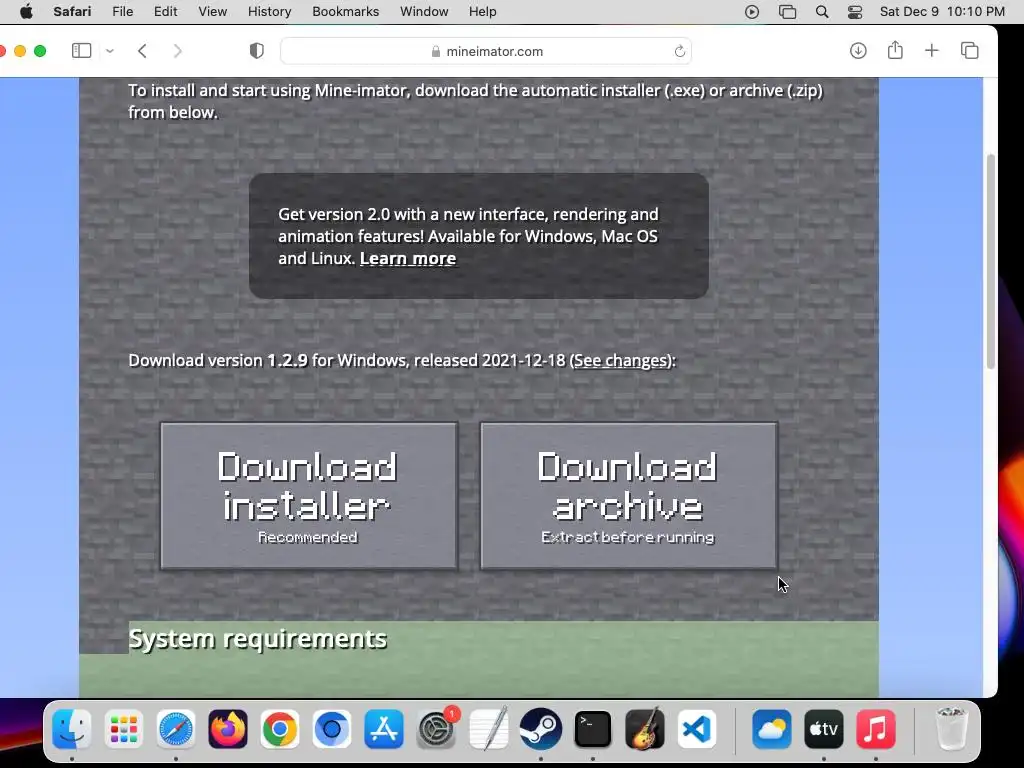The image size is (1024, 768).
Task: Expand the sidebar dropdown chevron
Action: coord(110,51)
